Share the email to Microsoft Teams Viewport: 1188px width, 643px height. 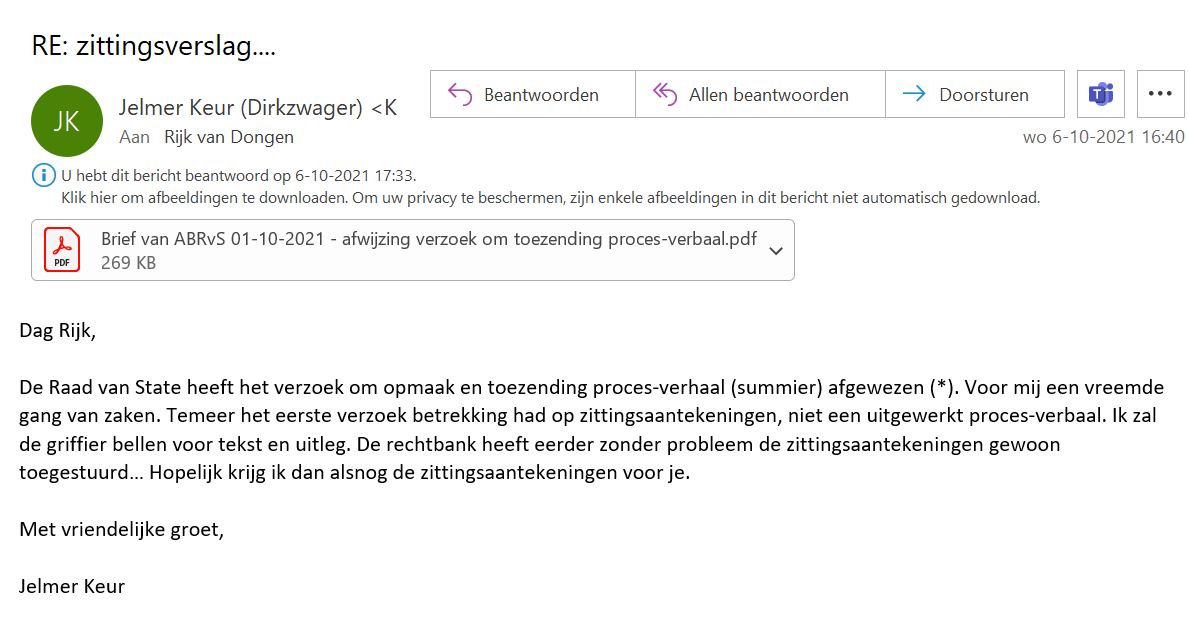1101,94
